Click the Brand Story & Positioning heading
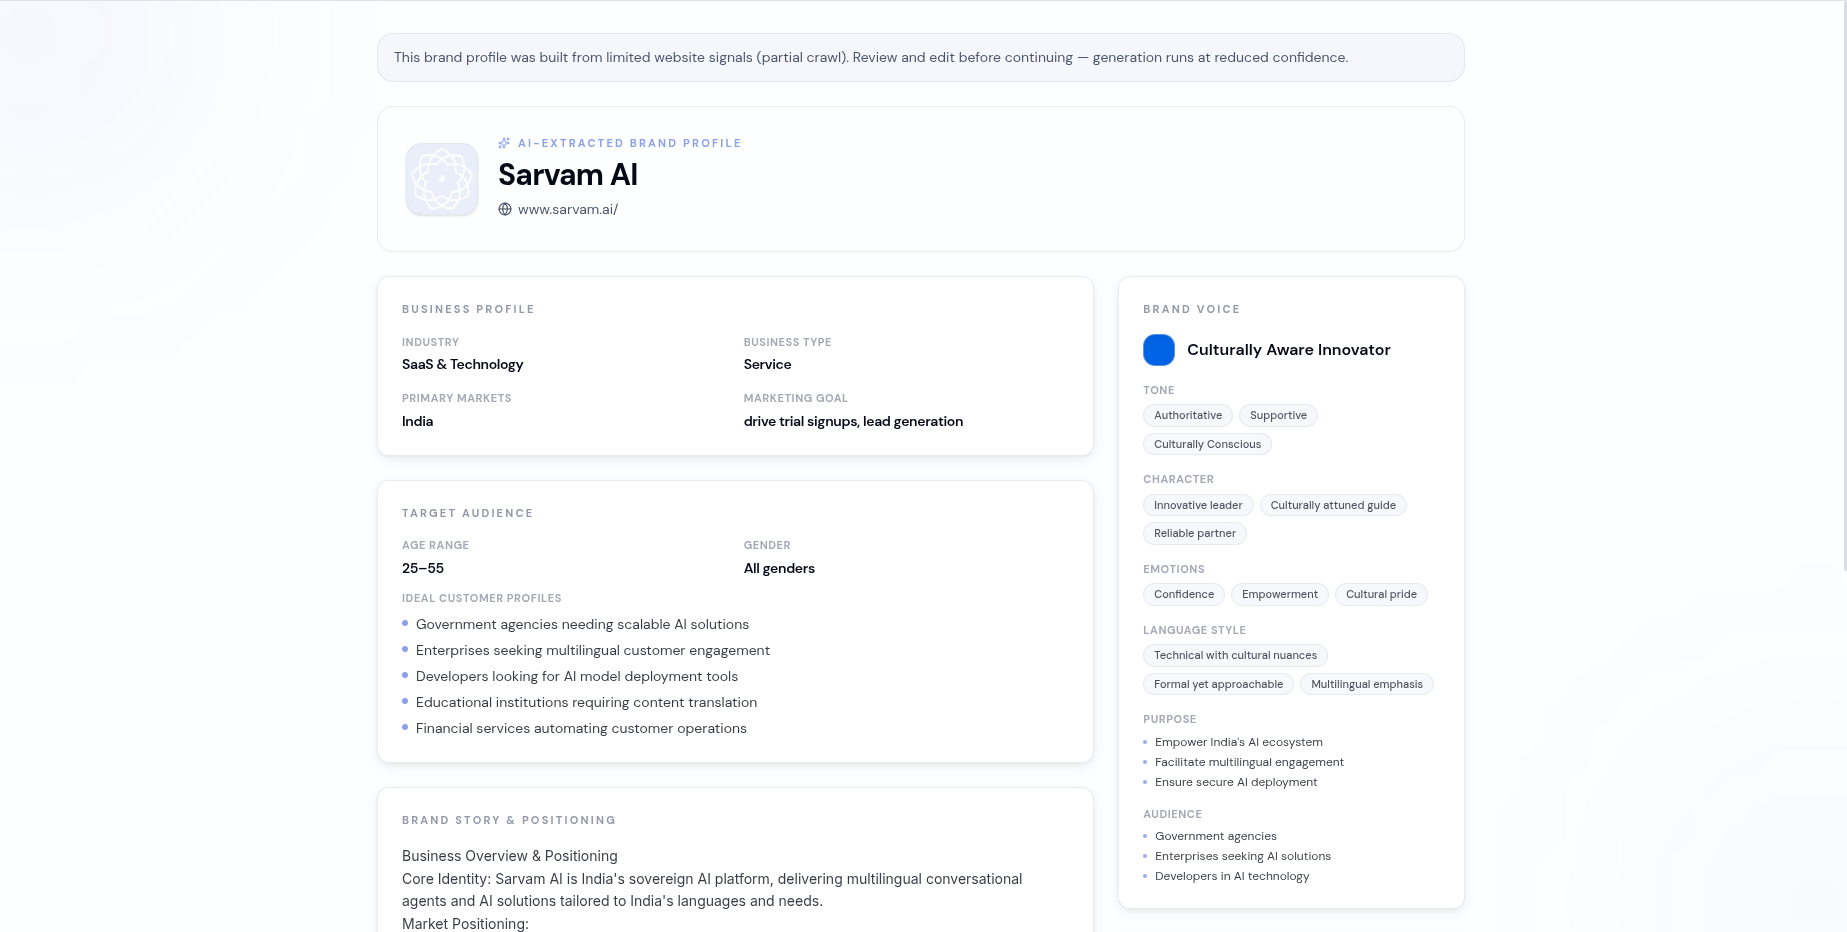This screenshot has height=932, width=1847. (509, 821)
